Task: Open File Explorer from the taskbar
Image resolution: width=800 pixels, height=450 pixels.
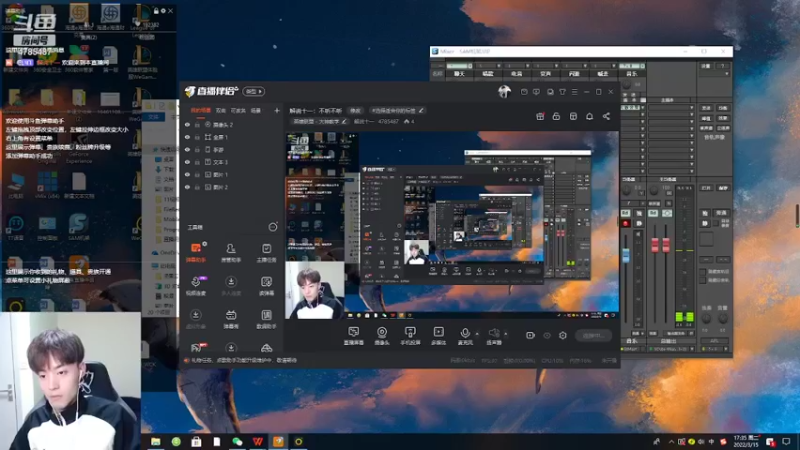Action: tap(156, 441)
